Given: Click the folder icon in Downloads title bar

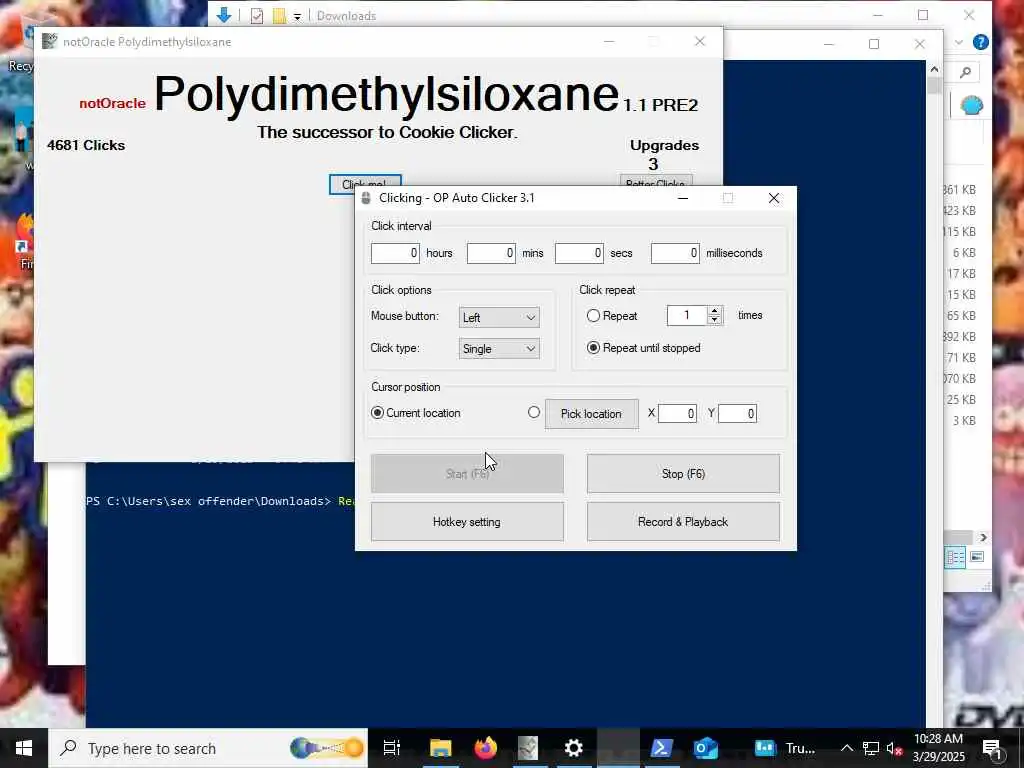Looking at the screenshot, I should (279, 16).
